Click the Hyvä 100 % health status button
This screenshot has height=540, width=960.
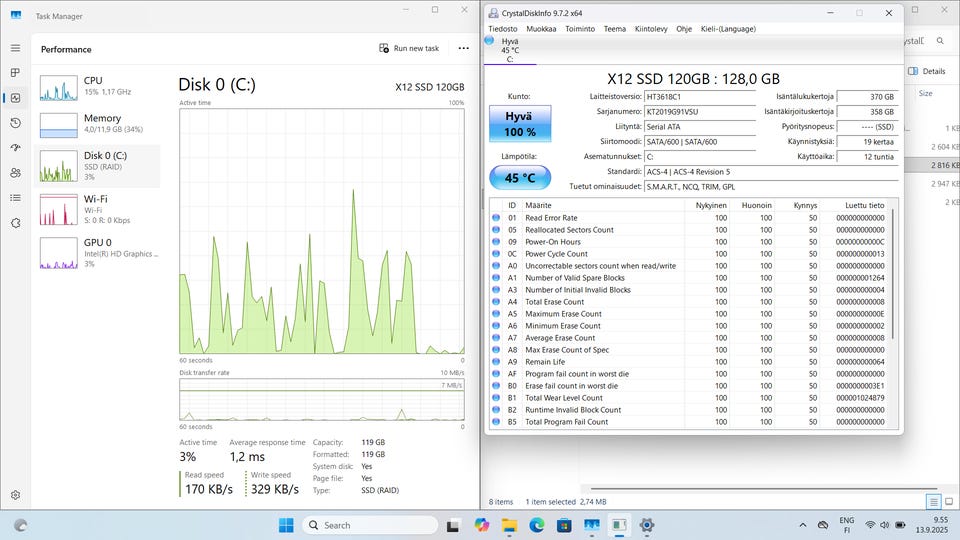pos(520,124)
